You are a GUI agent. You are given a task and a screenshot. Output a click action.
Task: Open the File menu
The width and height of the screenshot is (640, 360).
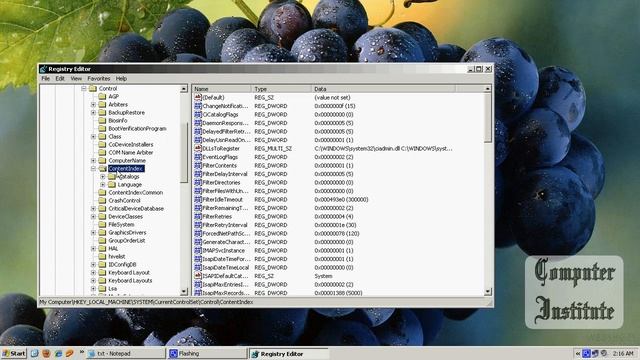(46, 78)
